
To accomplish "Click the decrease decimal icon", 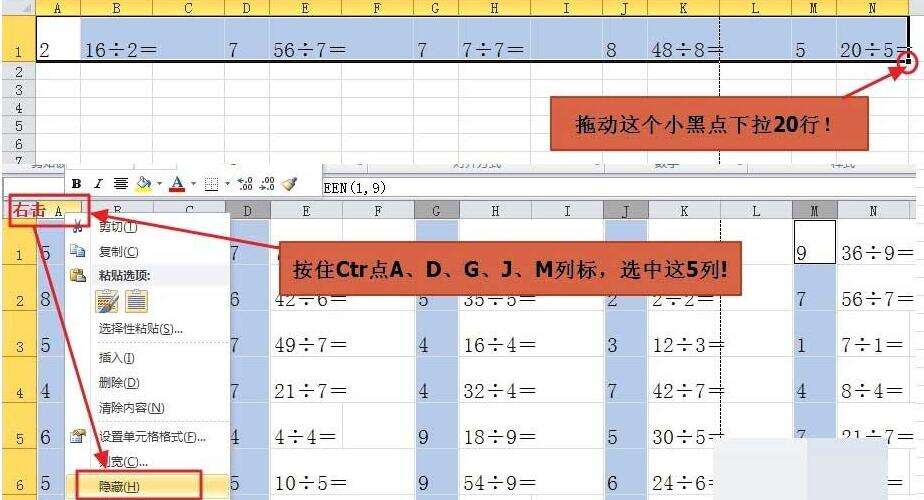I will 267,184.
